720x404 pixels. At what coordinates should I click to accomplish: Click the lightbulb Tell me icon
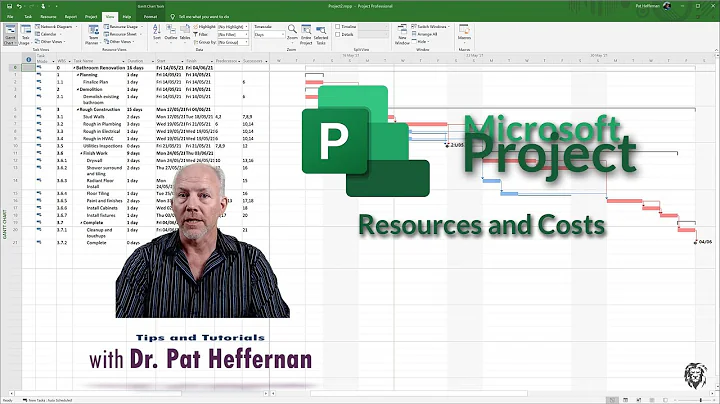[x=173, y=17]
